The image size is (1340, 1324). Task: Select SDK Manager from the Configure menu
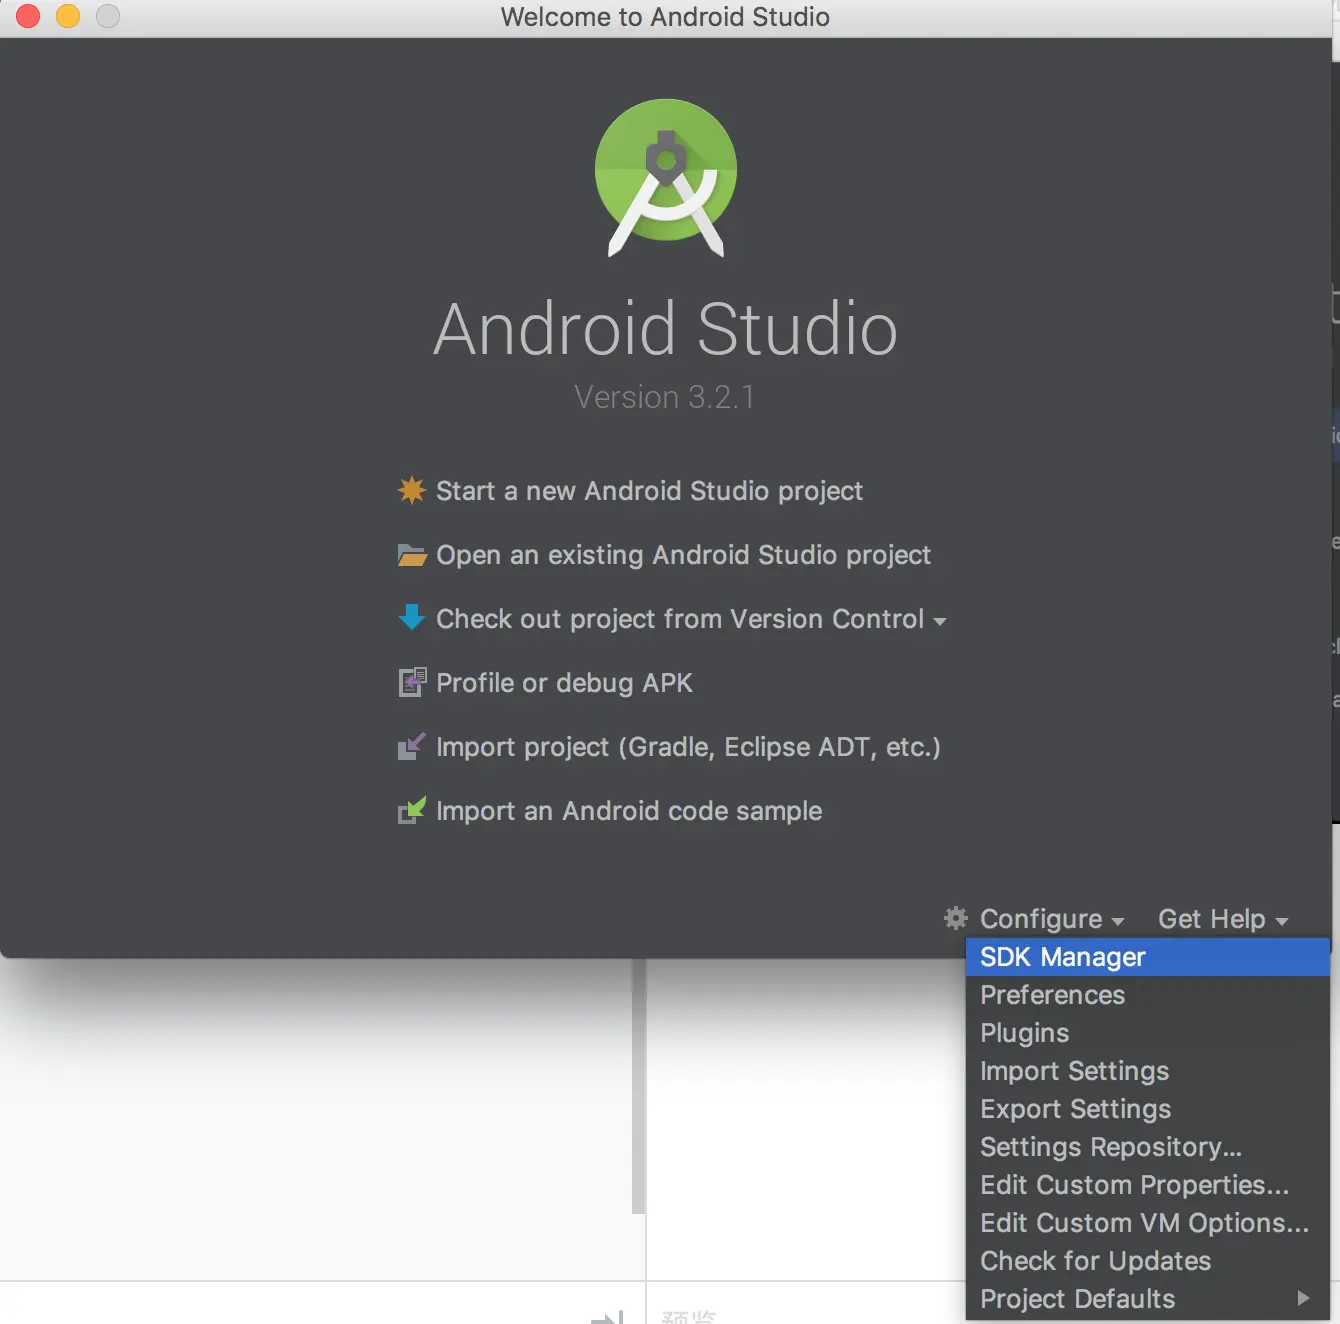tap(1062, 956)
